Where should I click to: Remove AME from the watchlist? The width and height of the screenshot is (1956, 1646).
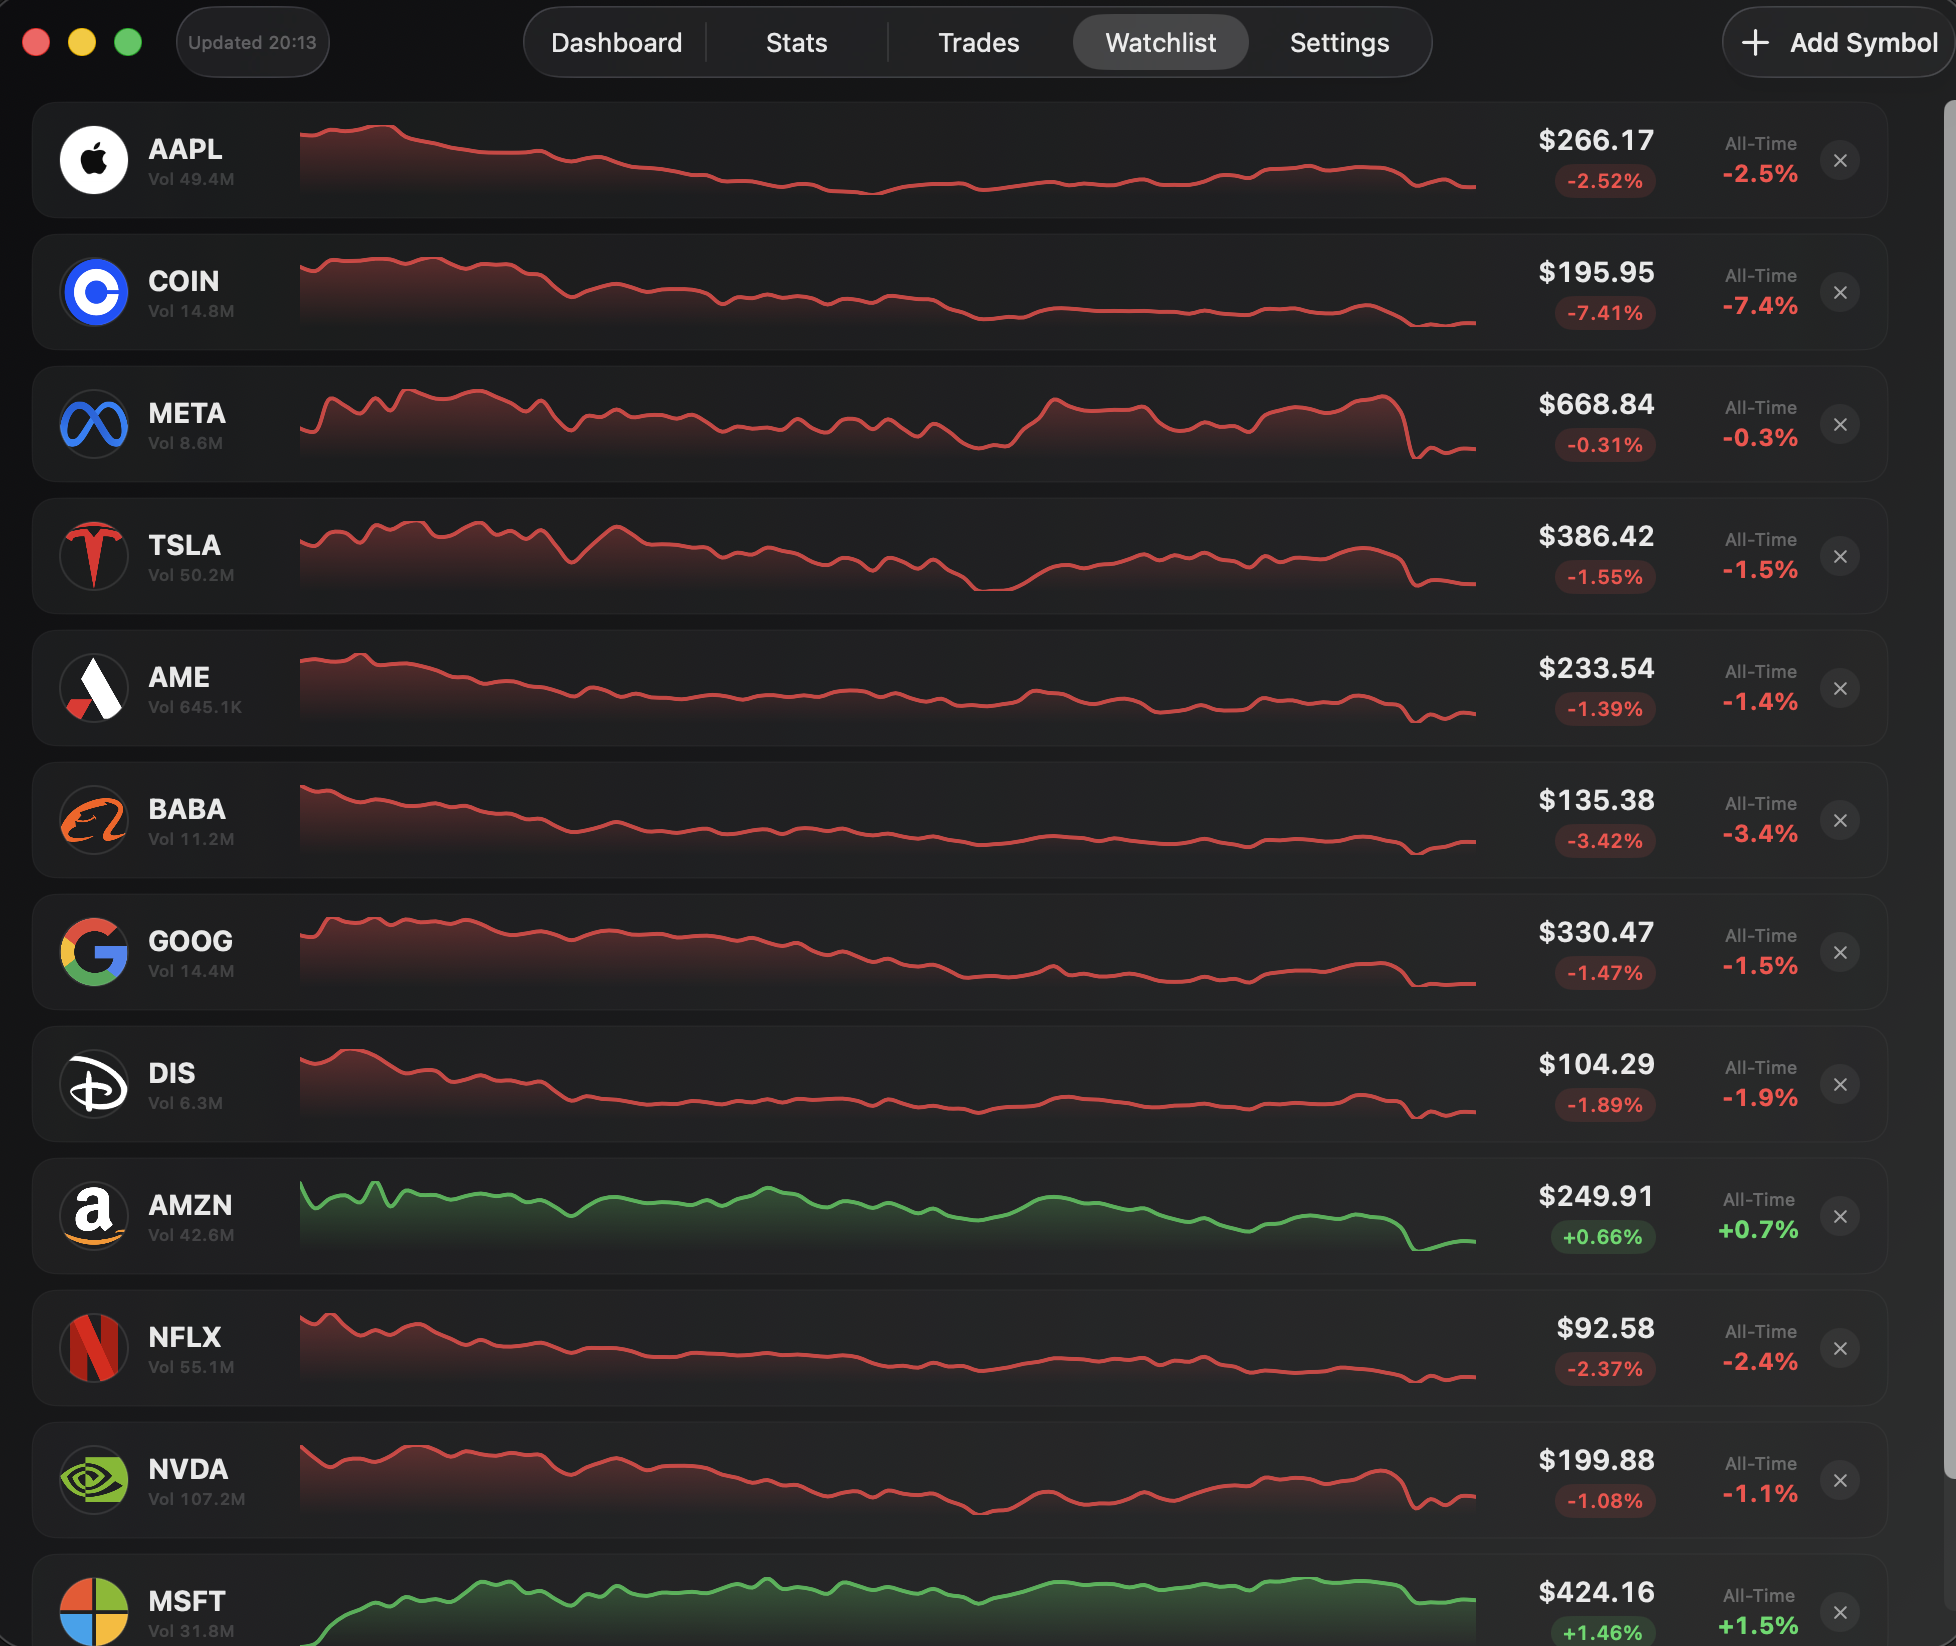click(1840, 688)
